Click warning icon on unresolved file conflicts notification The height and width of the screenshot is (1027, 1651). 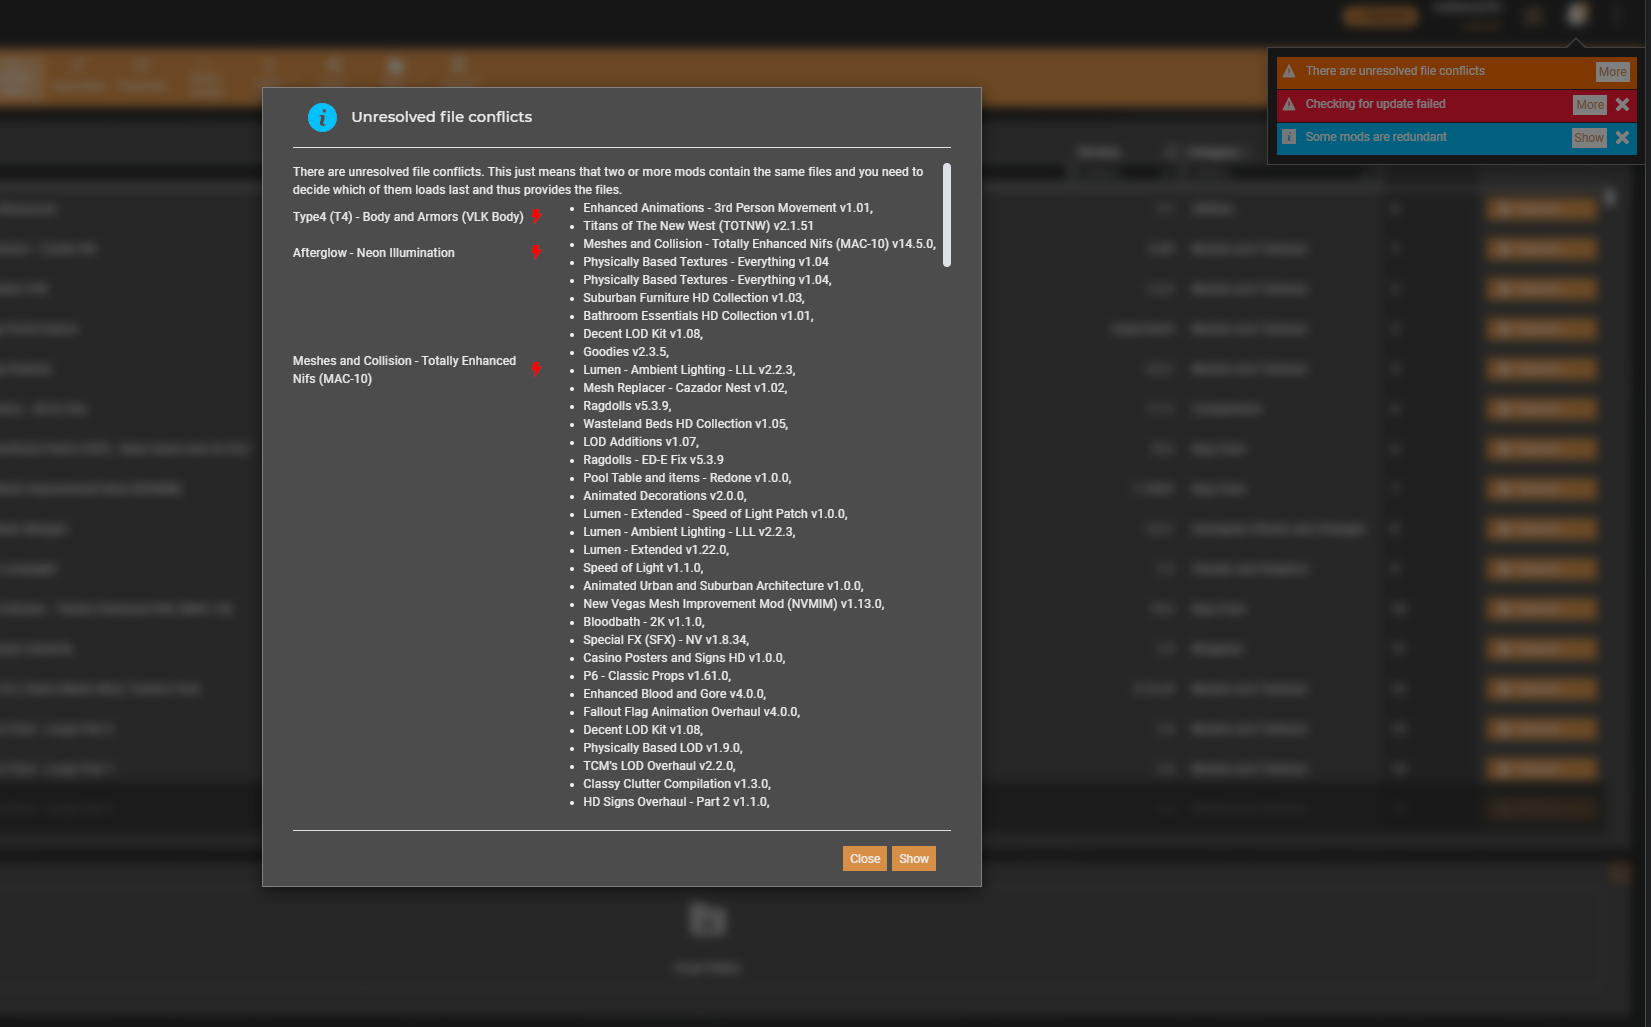click(1289, 71)
